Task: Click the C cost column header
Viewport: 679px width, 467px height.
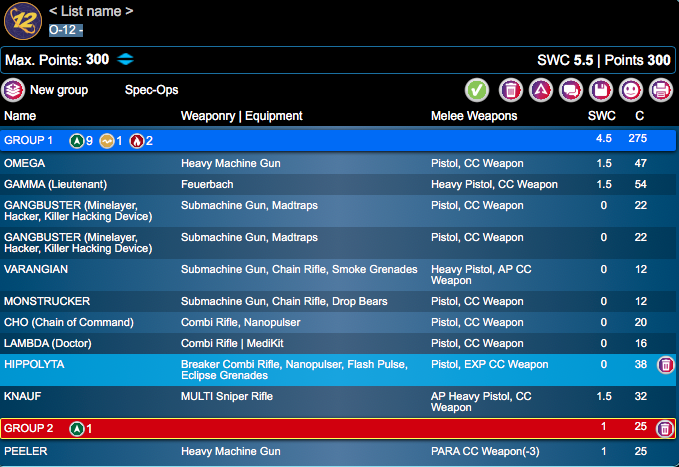Action: point(639,116)
